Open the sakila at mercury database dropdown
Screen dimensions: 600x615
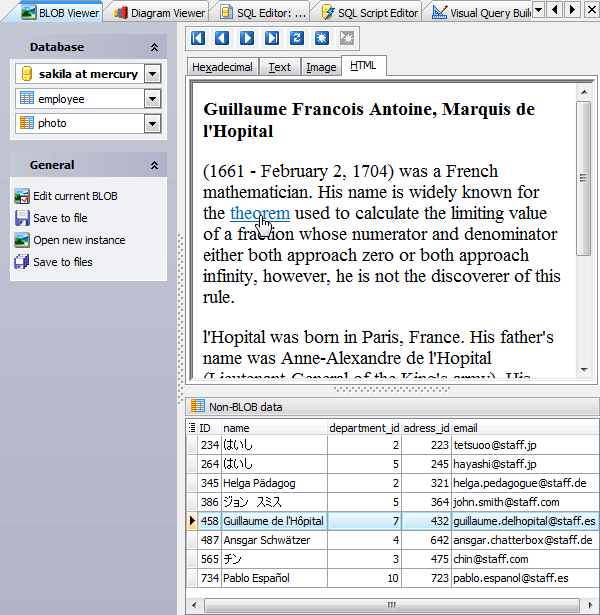tap(152, 74)
